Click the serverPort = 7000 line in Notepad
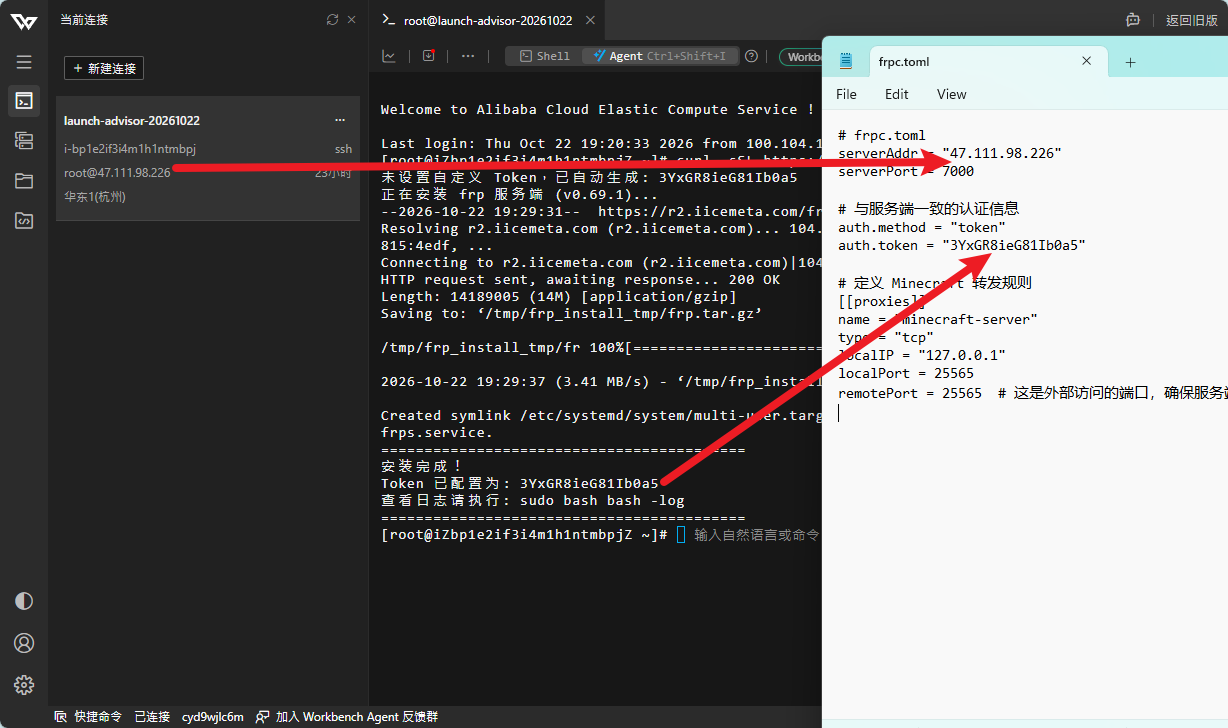Image resolution: width=1228 pixels, height=728 pixels. 906,171
